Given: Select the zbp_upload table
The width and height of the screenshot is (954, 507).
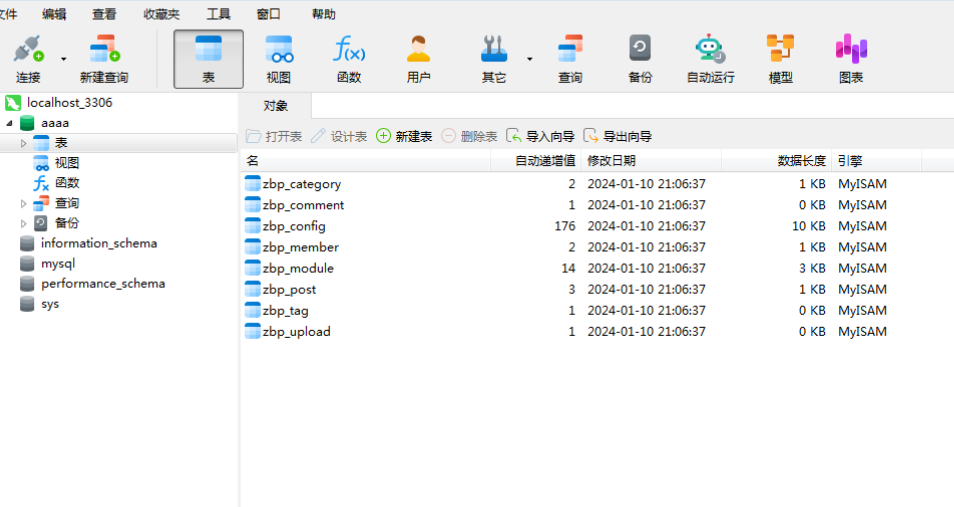Looking at the screenshot, I should point(296,332).
